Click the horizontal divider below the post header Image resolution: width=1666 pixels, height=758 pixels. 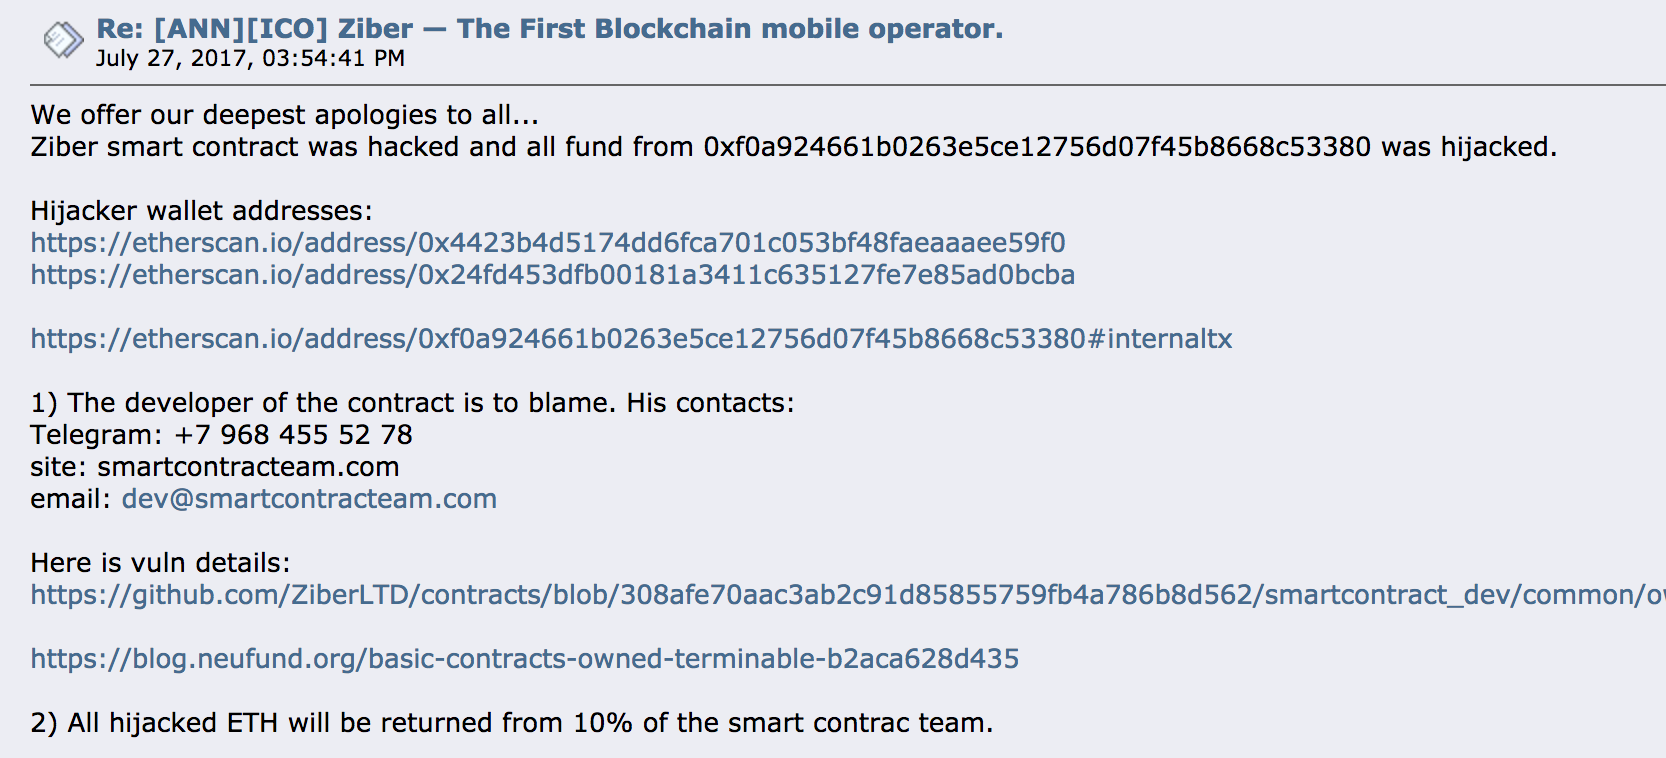(848, 85)
